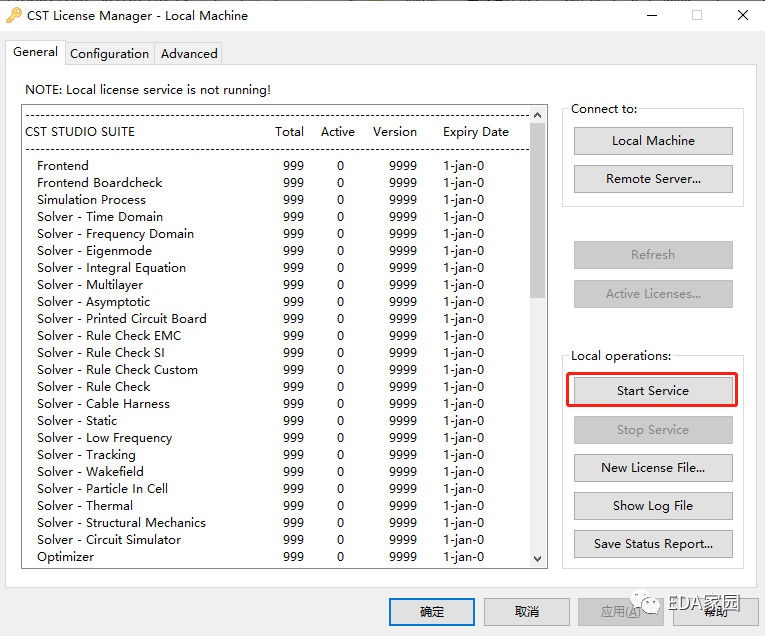Click the service not running note

(148, 90)
